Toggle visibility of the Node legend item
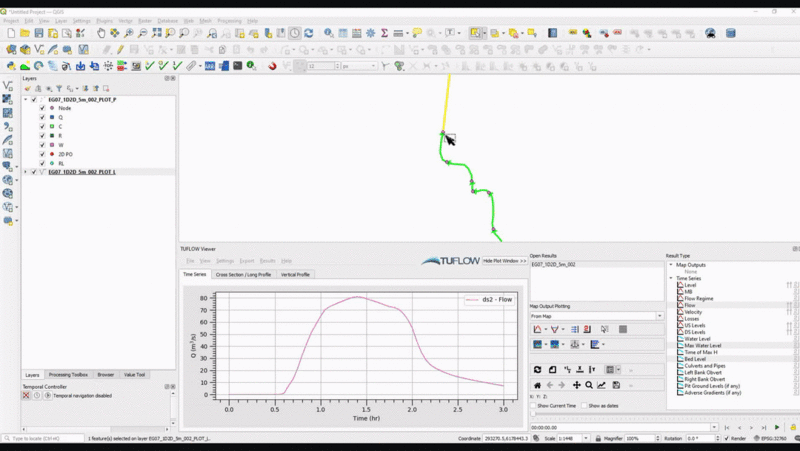 41,108
